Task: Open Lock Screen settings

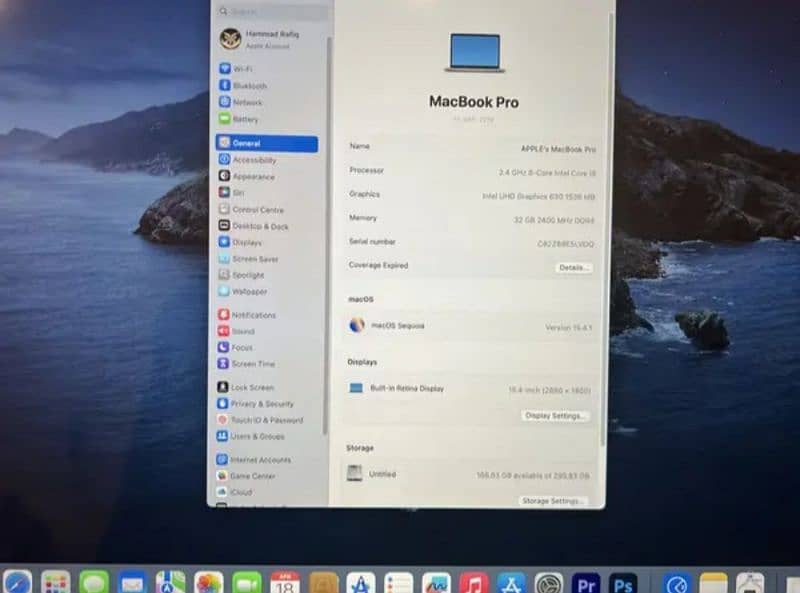Action: pyautogui.click(x=245, y=387)
